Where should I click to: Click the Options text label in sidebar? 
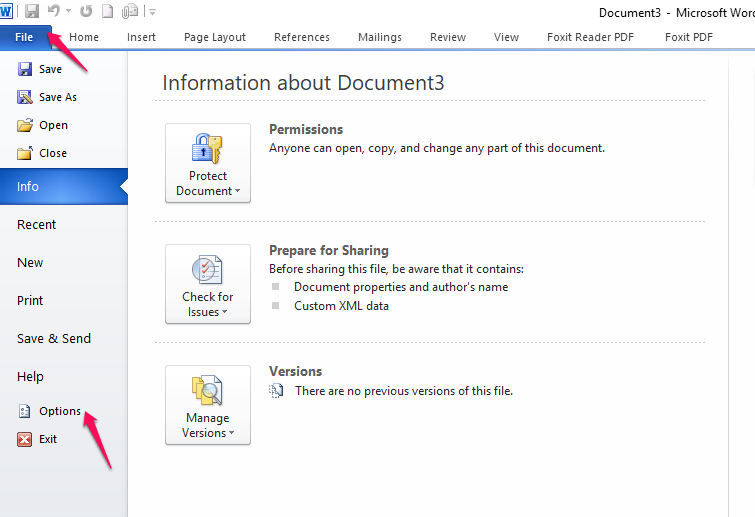60,411
